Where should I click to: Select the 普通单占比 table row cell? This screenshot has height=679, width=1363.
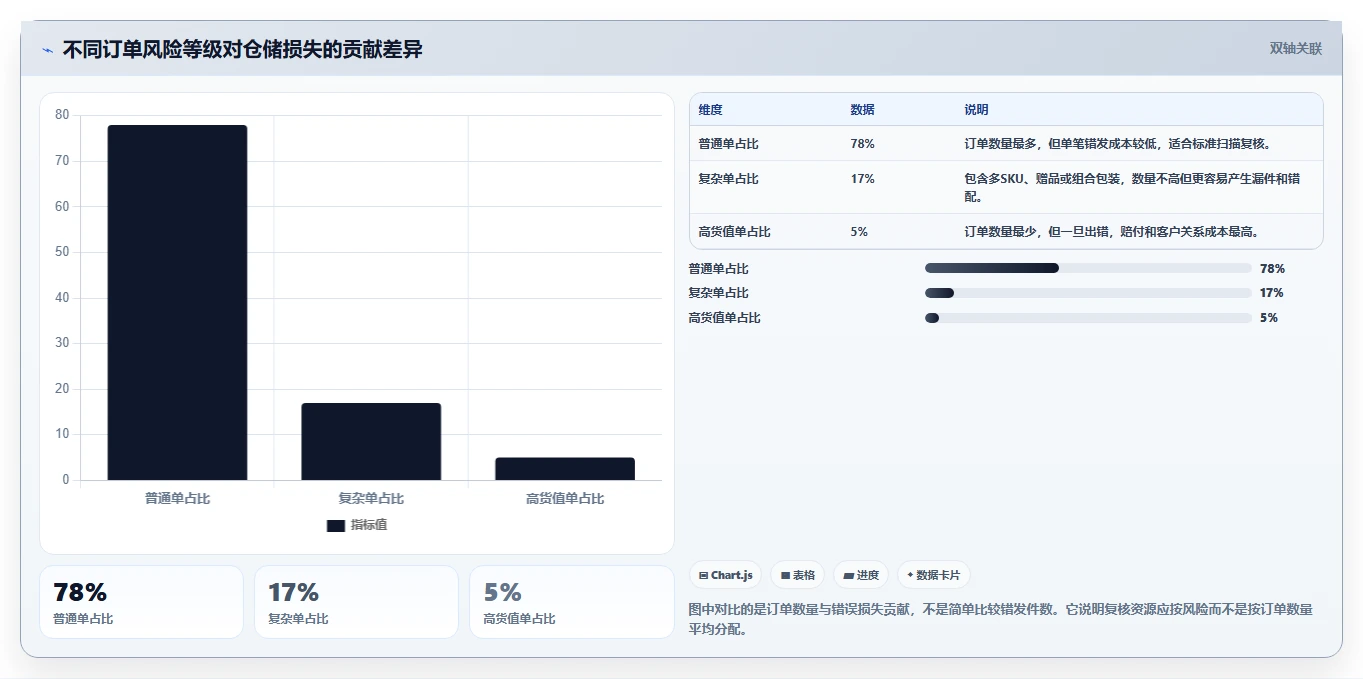click(x=728, y=144)
